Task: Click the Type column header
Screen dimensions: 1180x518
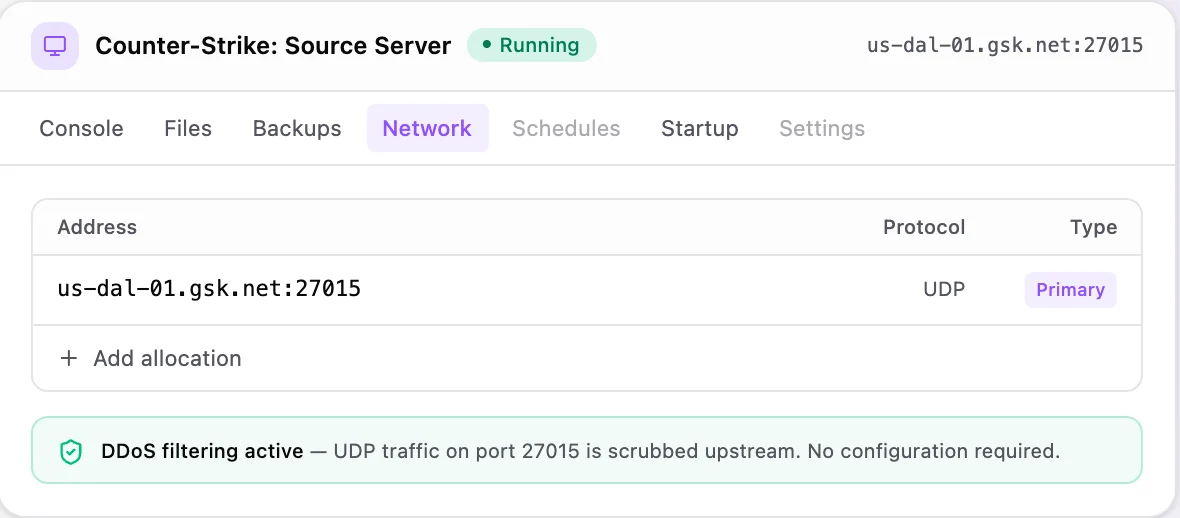Action: pyautogui.click(x=1093, y=227)
